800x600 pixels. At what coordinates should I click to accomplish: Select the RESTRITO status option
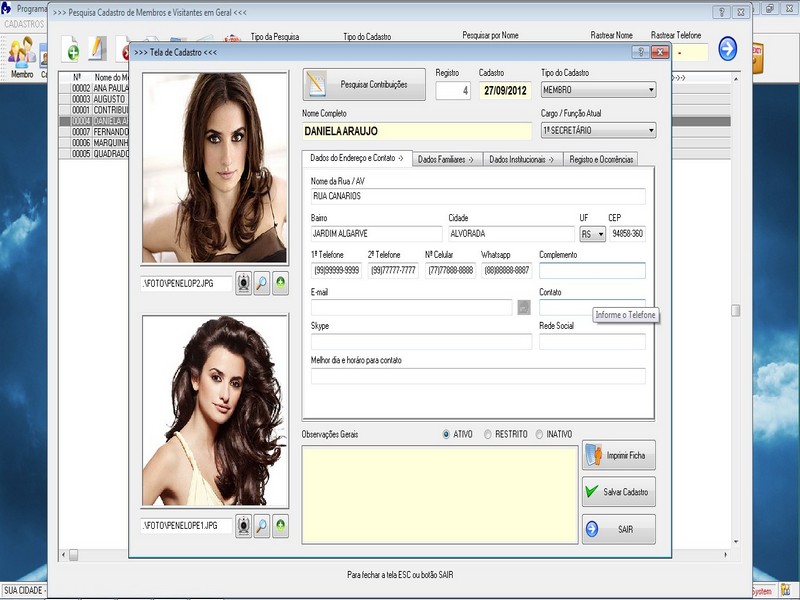[x=506, y=434]
